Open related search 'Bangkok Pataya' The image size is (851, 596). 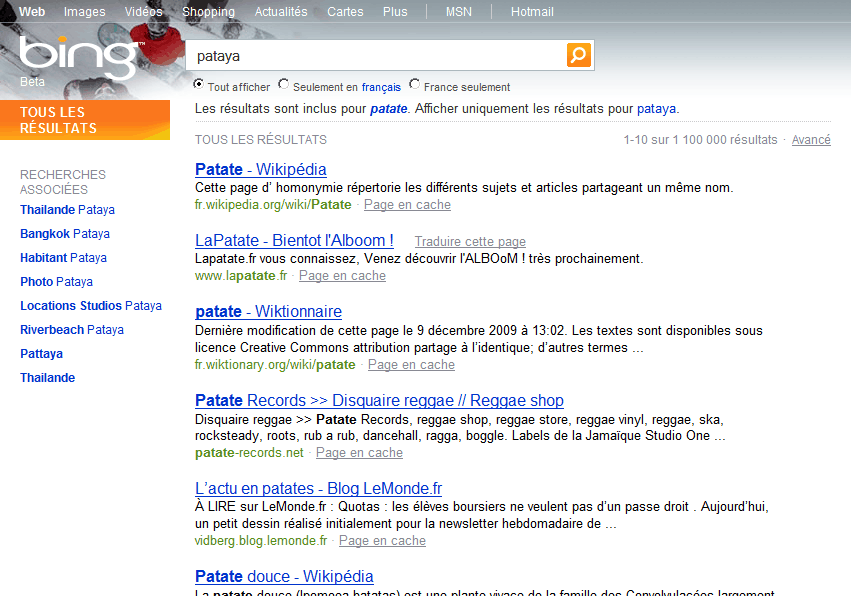65,233
